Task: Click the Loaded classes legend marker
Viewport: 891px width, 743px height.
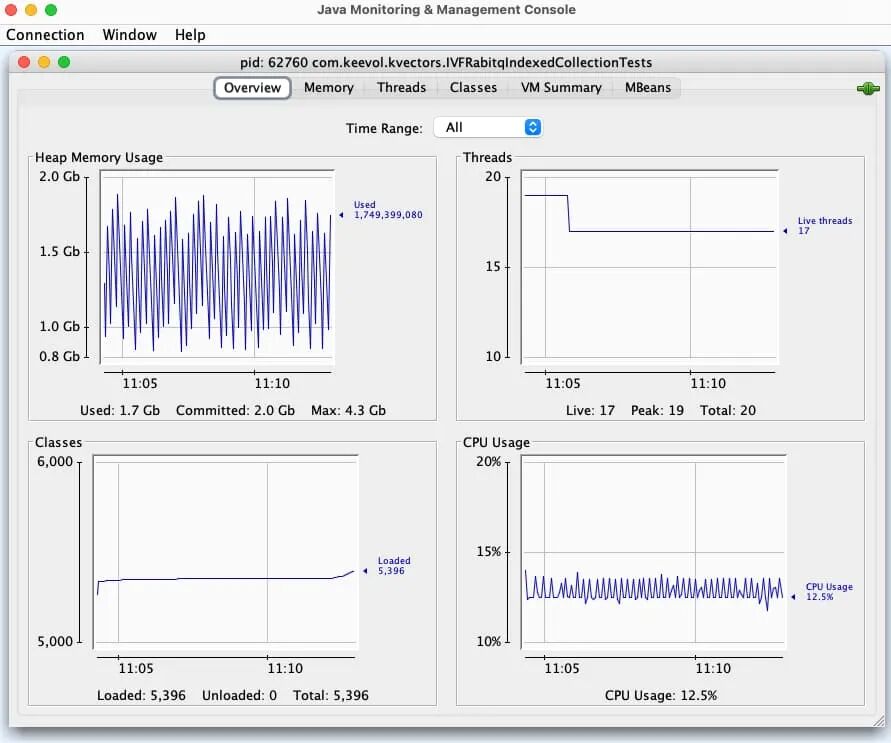Action: click(365, 571)
